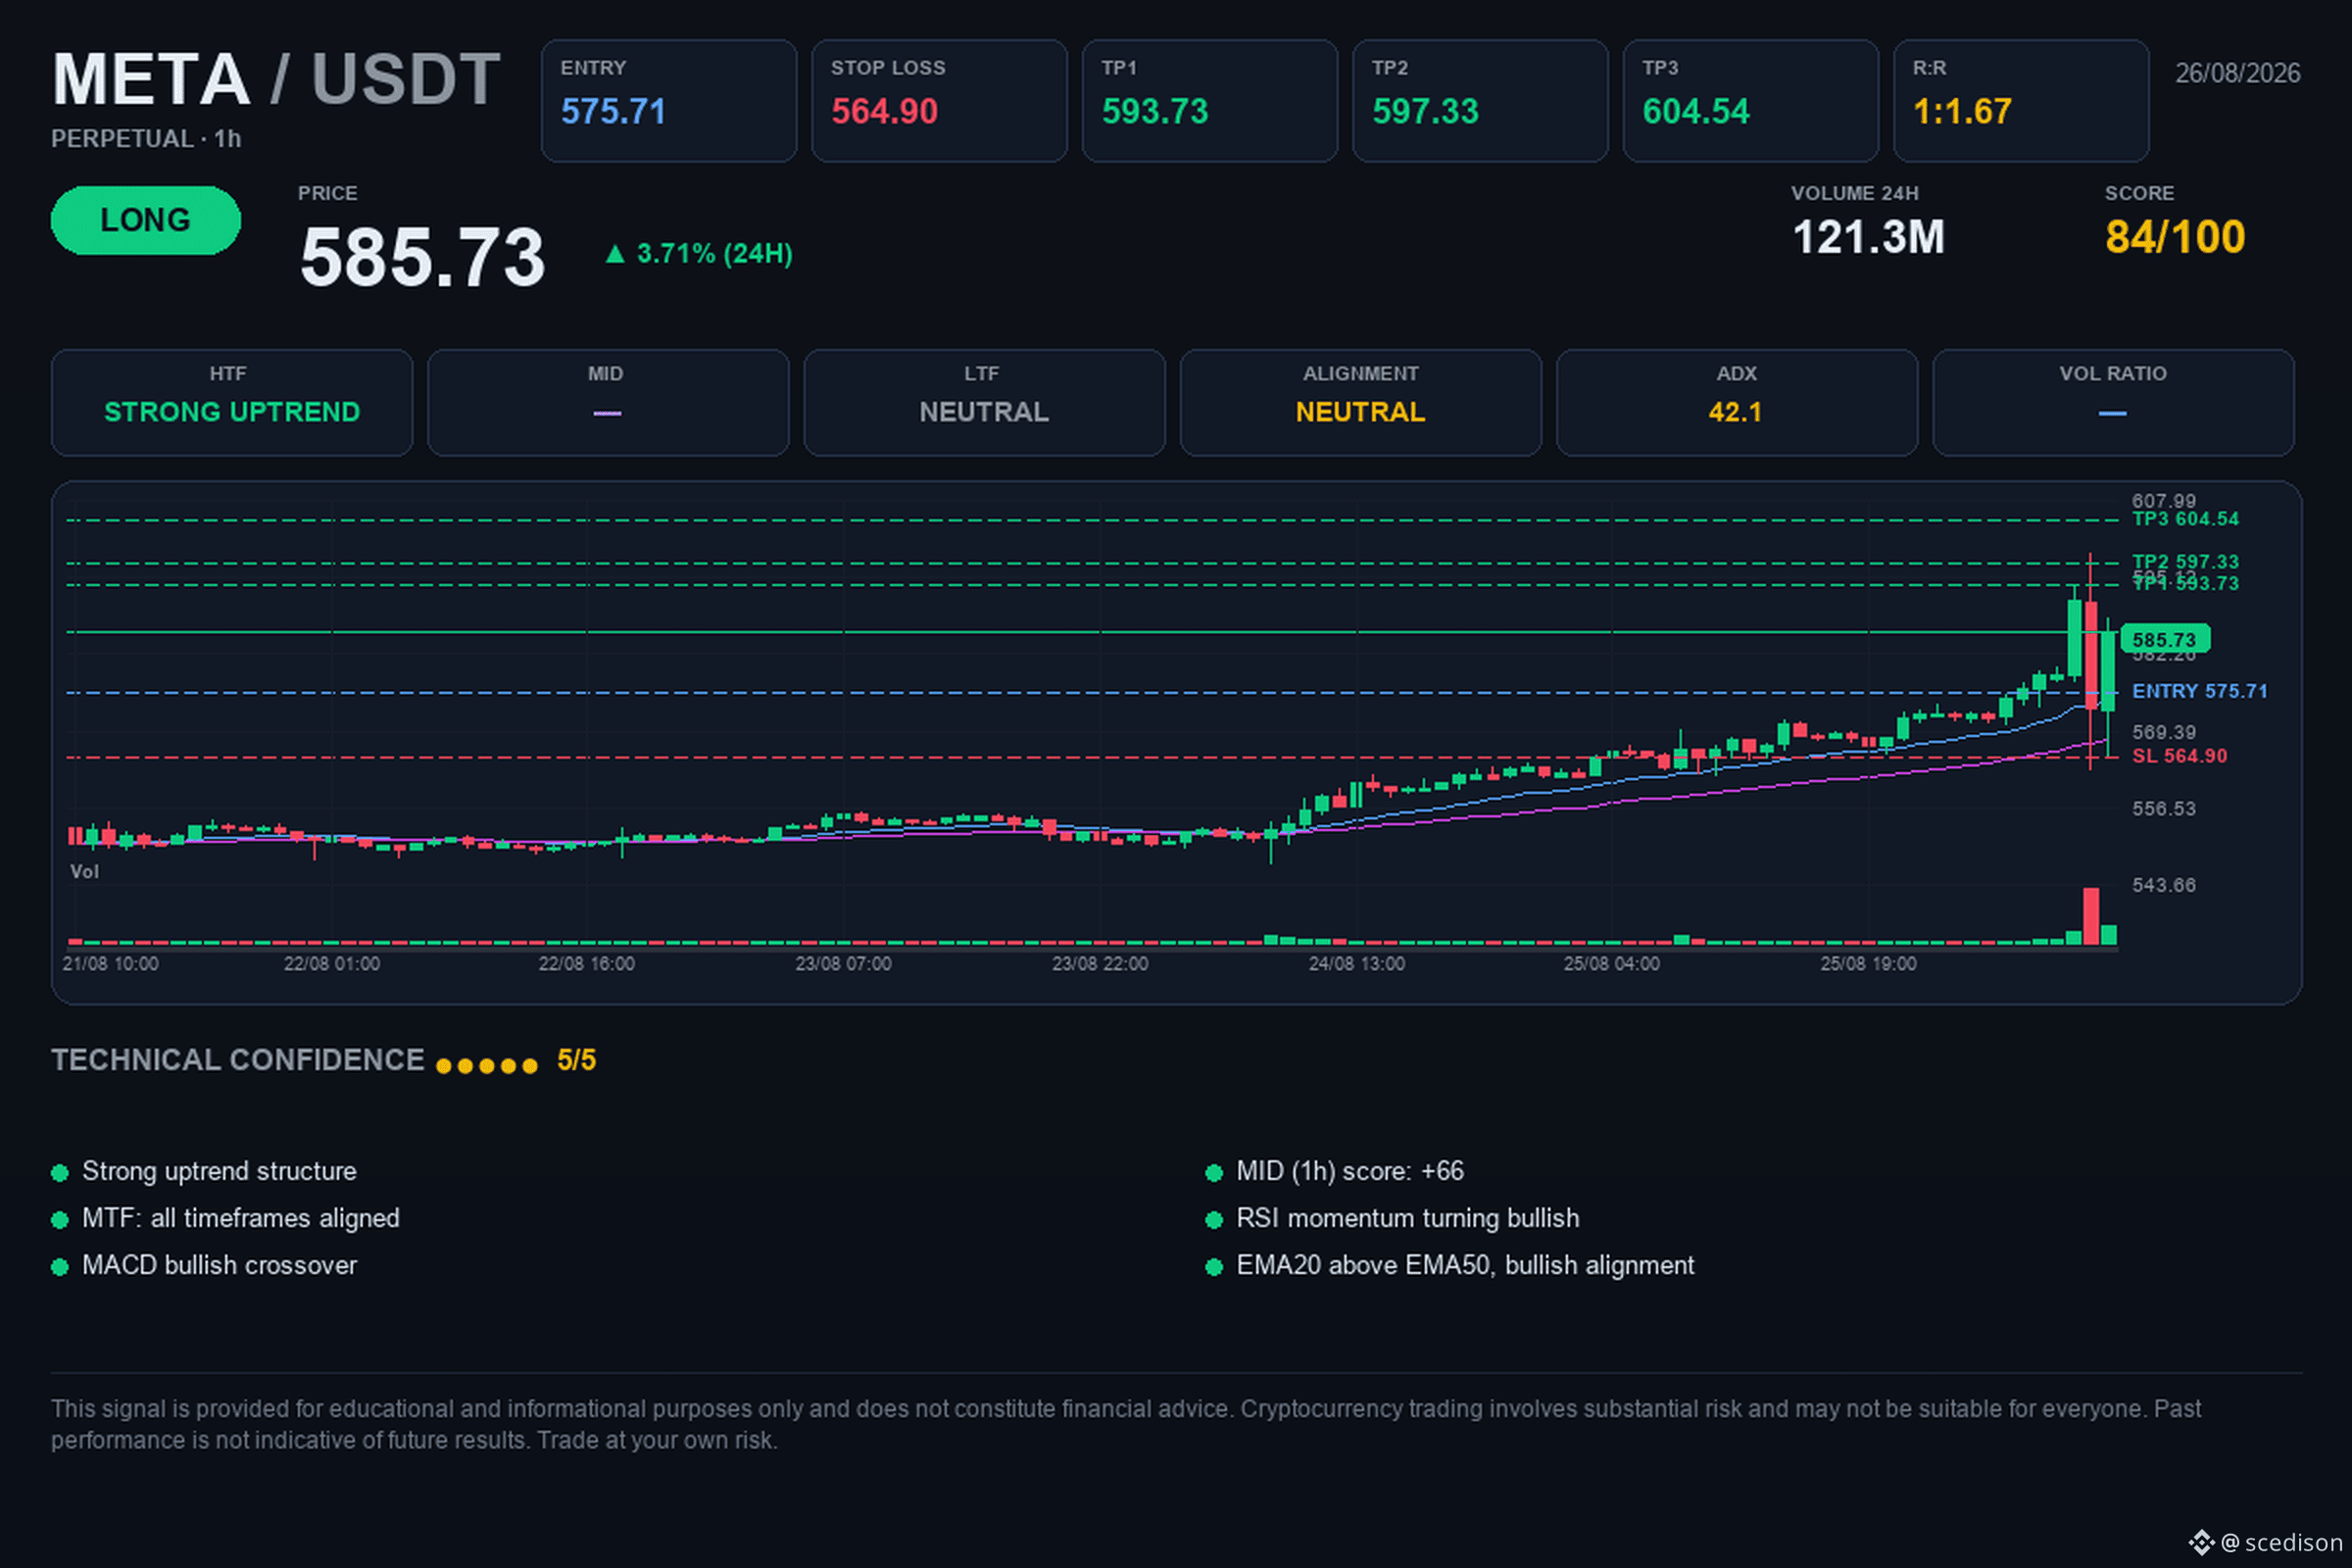Click the five yellow confidence dots
2352x1568 pixels.
[x=487, y=1066]
